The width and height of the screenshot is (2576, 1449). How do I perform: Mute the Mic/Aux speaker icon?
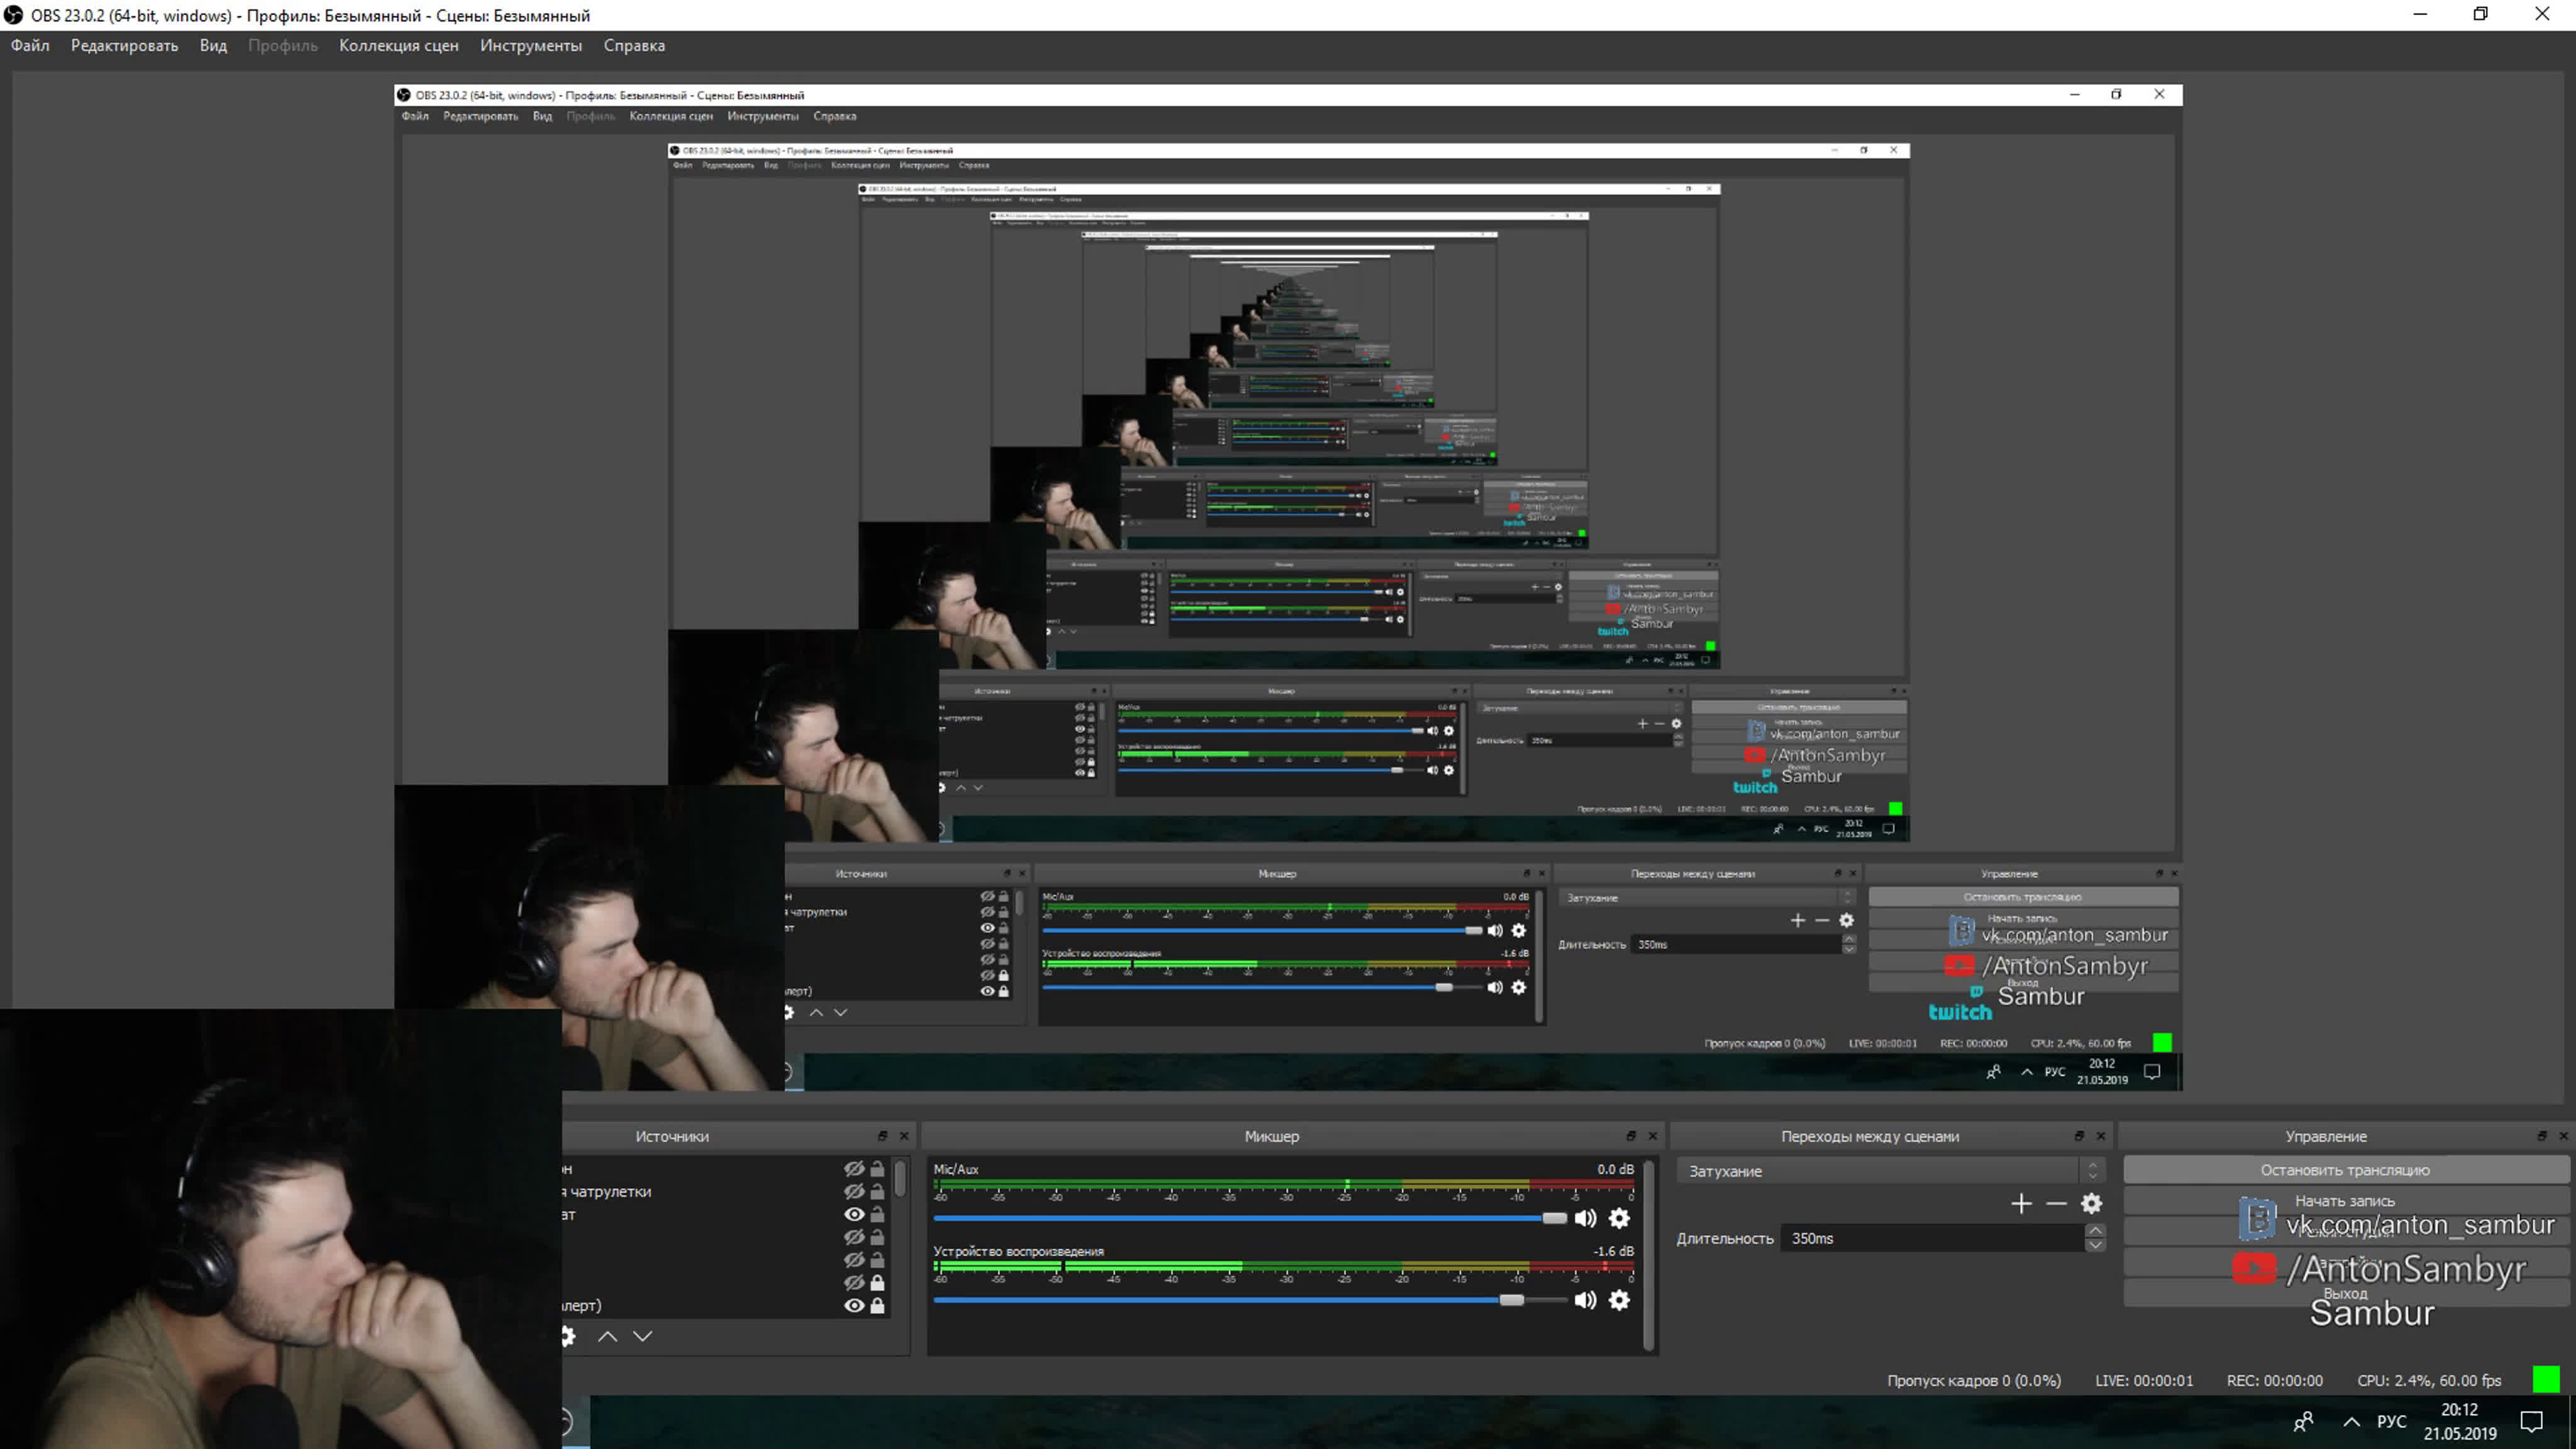pyautogui.click(x=1585, y=1218)
